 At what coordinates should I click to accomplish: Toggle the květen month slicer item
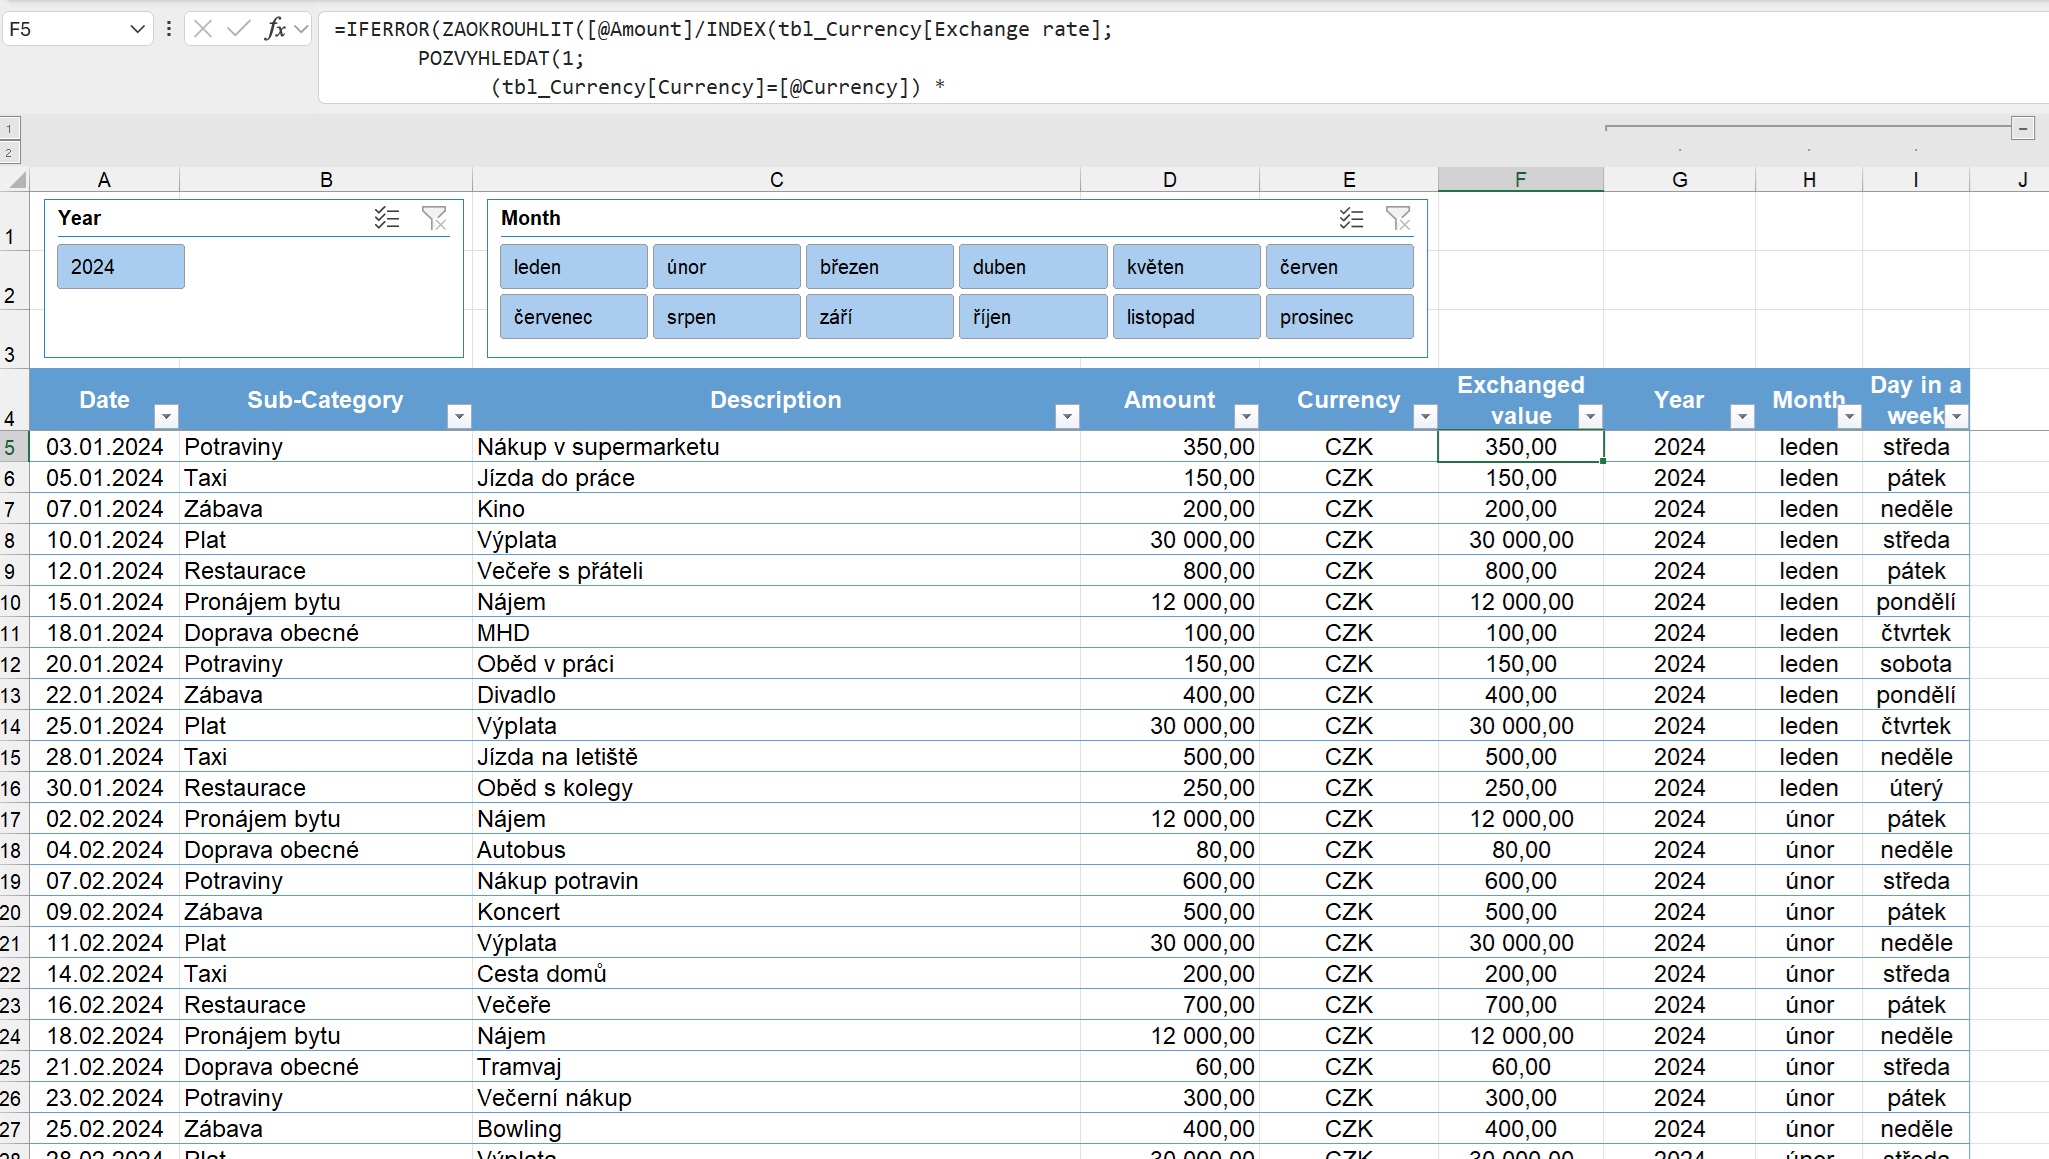click(1187, 267)
